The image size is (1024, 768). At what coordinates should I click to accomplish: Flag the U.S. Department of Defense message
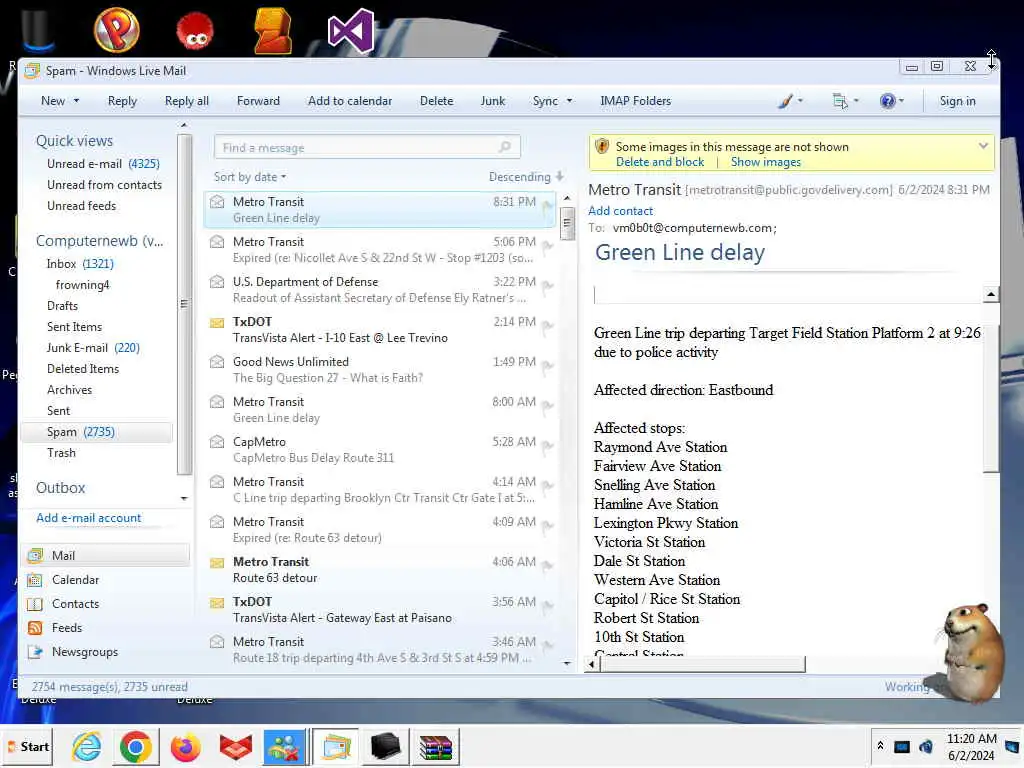[x=547, y=286]
